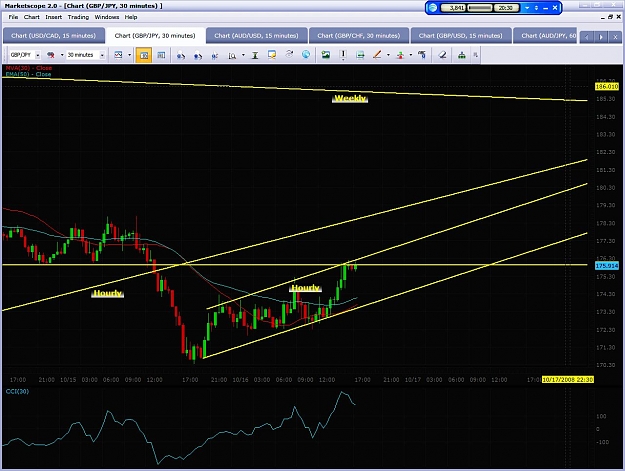Select the Weekly trendline label
Screen dimensions: 625x471
(x=350, y=98)
